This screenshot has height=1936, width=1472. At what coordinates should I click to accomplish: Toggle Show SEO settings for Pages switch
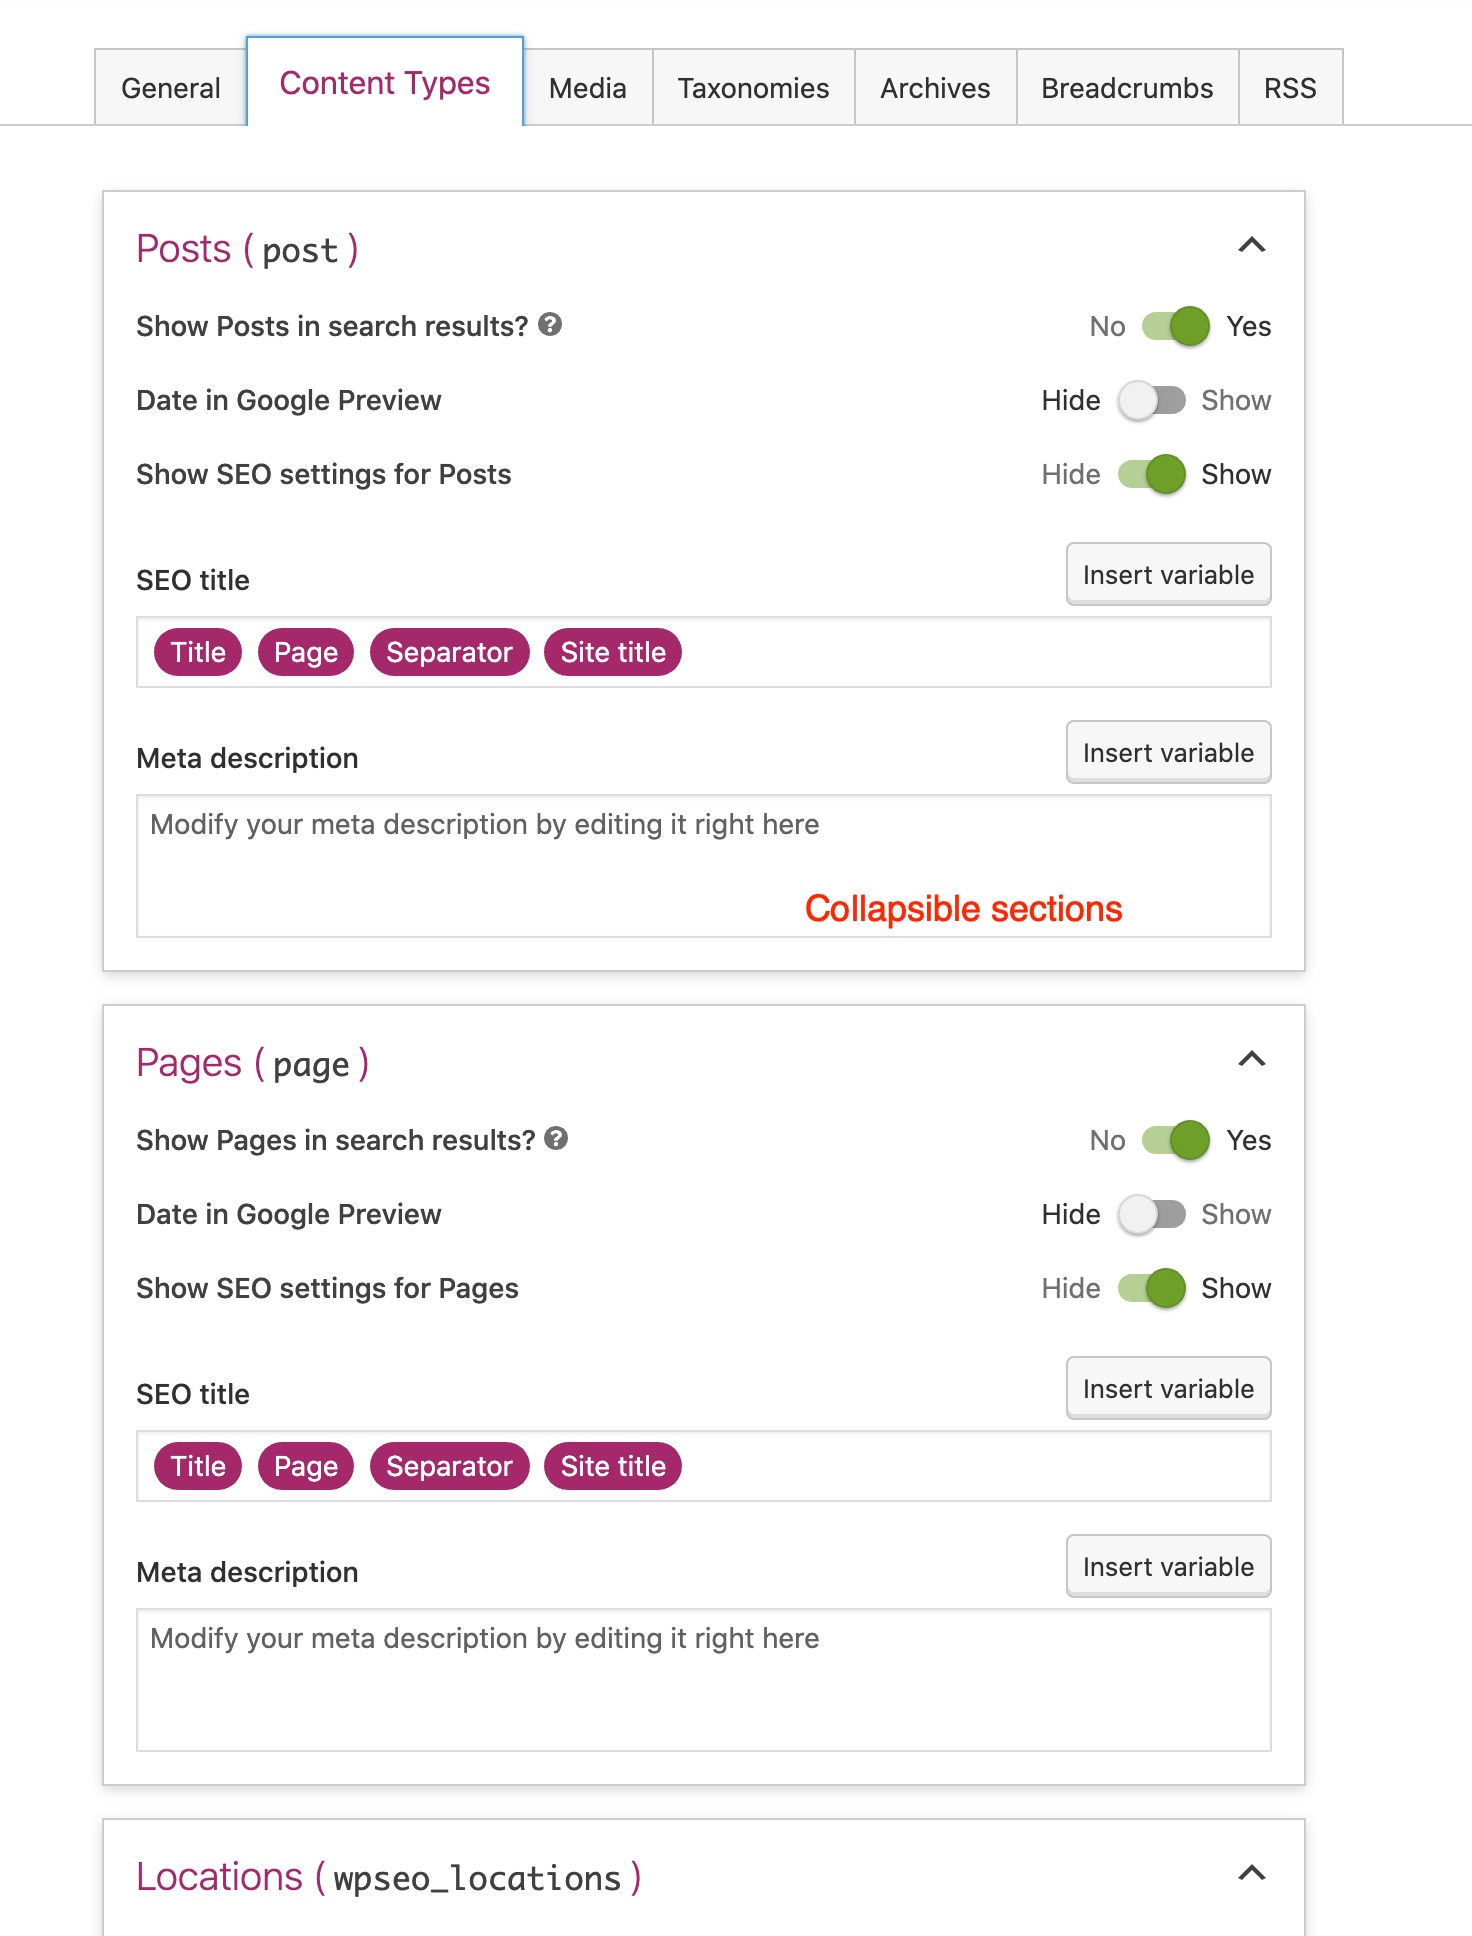pyautogui.click(x=1152, y=1288)
